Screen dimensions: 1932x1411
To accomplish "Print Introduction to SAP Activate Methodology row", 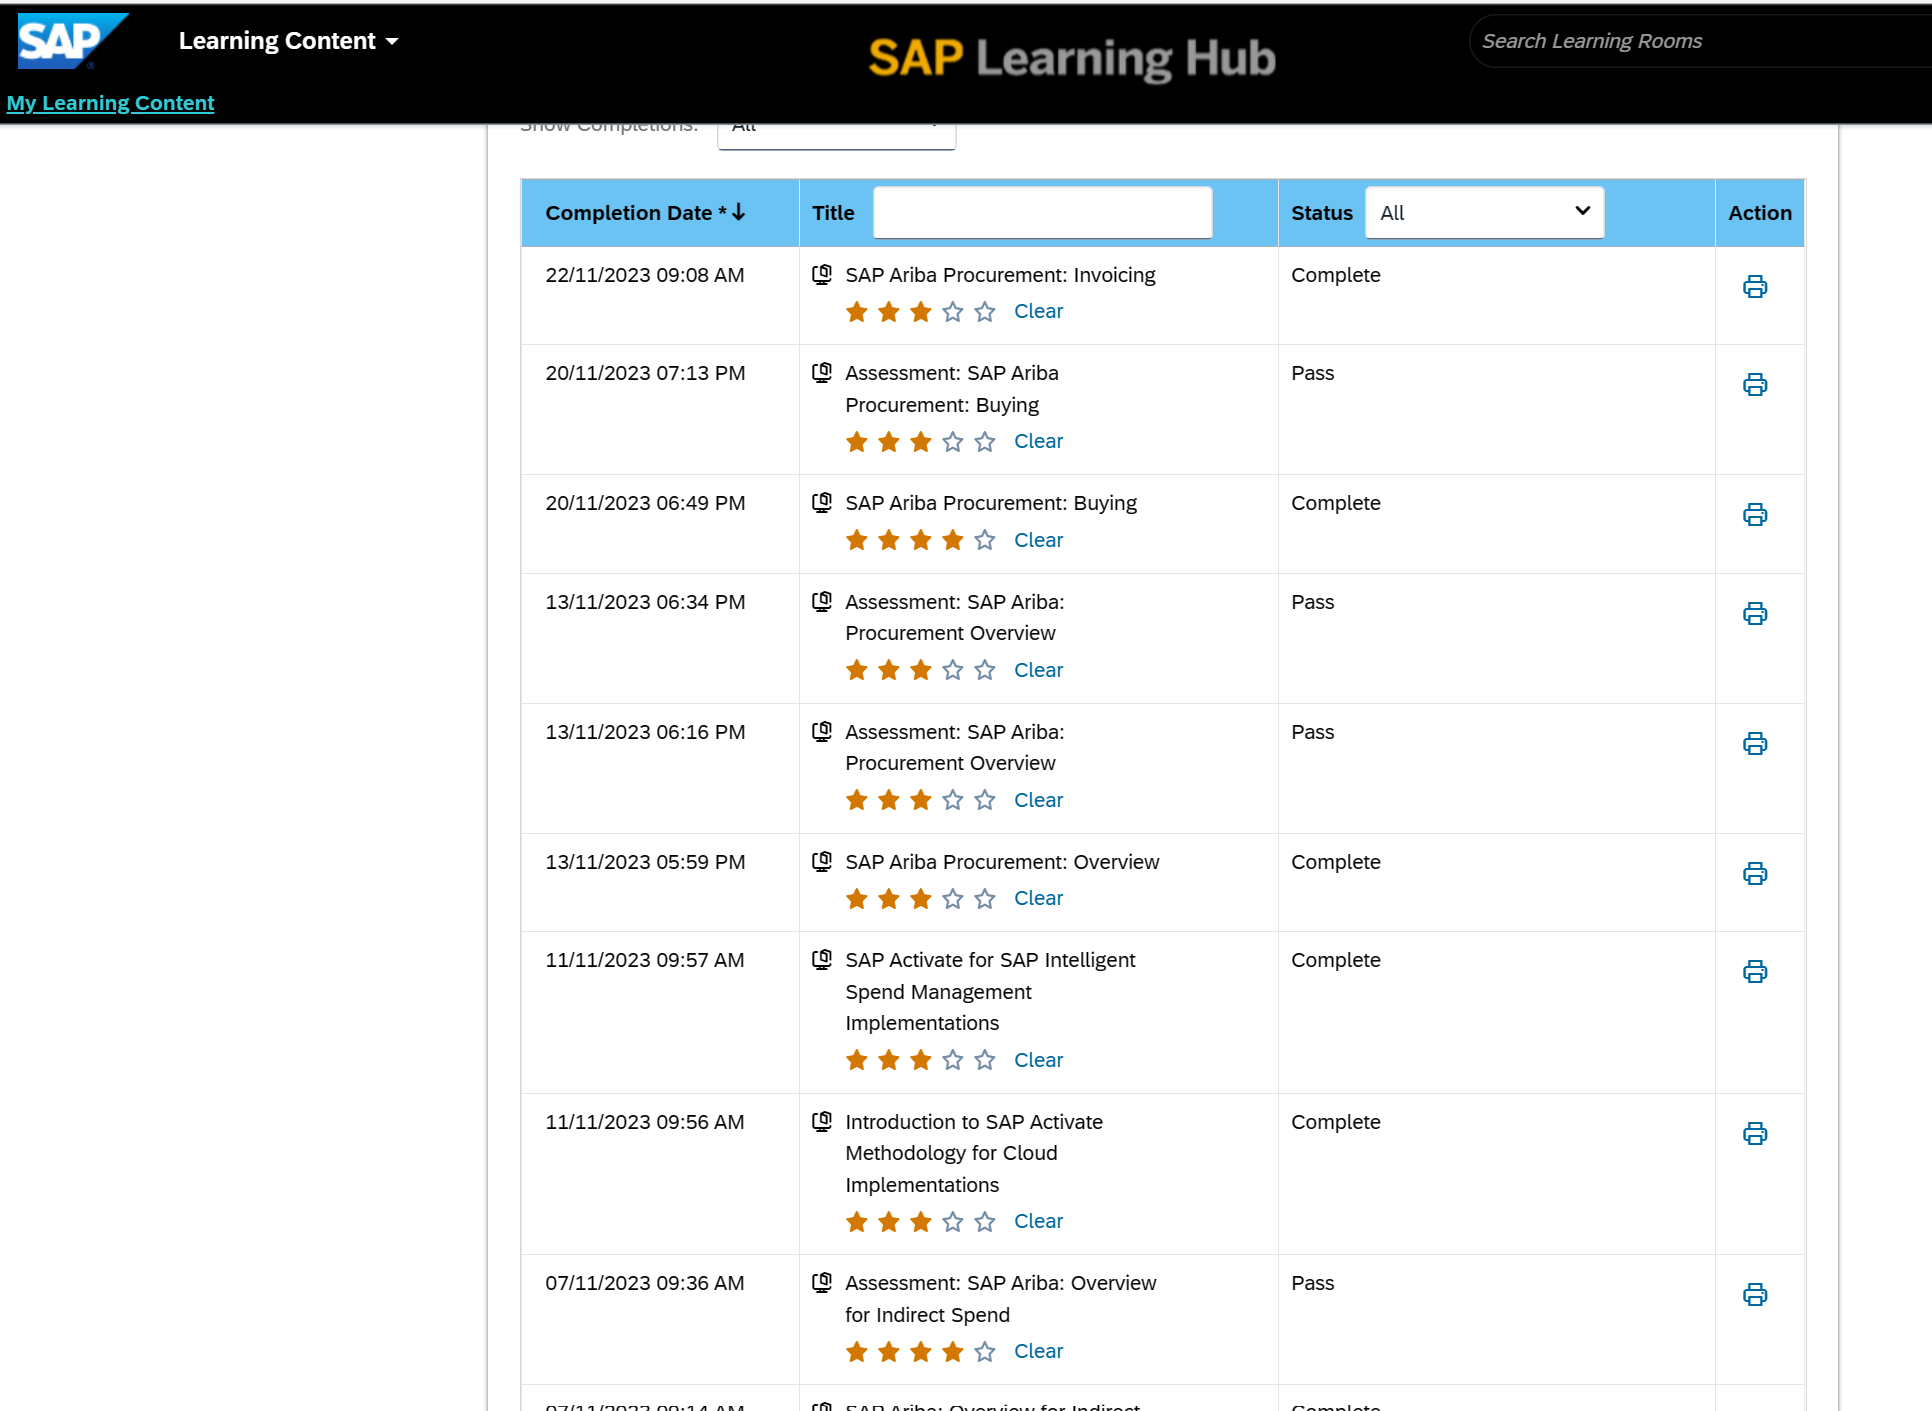I will point(1755,1134).
